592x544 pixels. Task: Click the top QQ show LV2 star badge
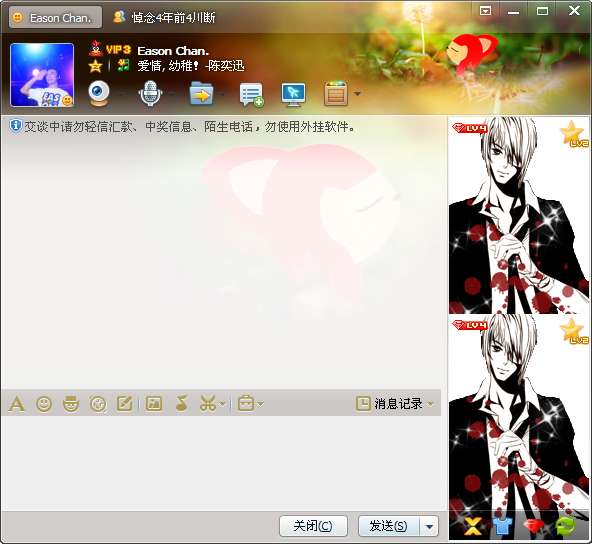point(573,134)
